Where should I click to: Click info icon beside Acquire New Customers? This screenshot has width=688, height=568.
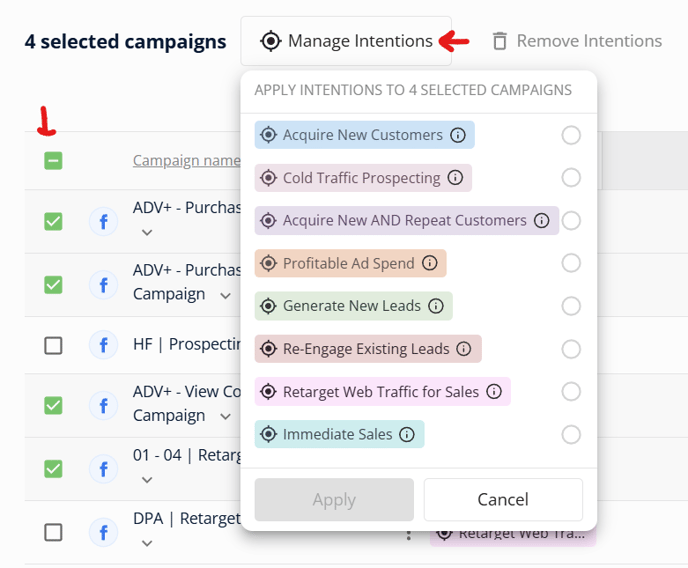458,135
